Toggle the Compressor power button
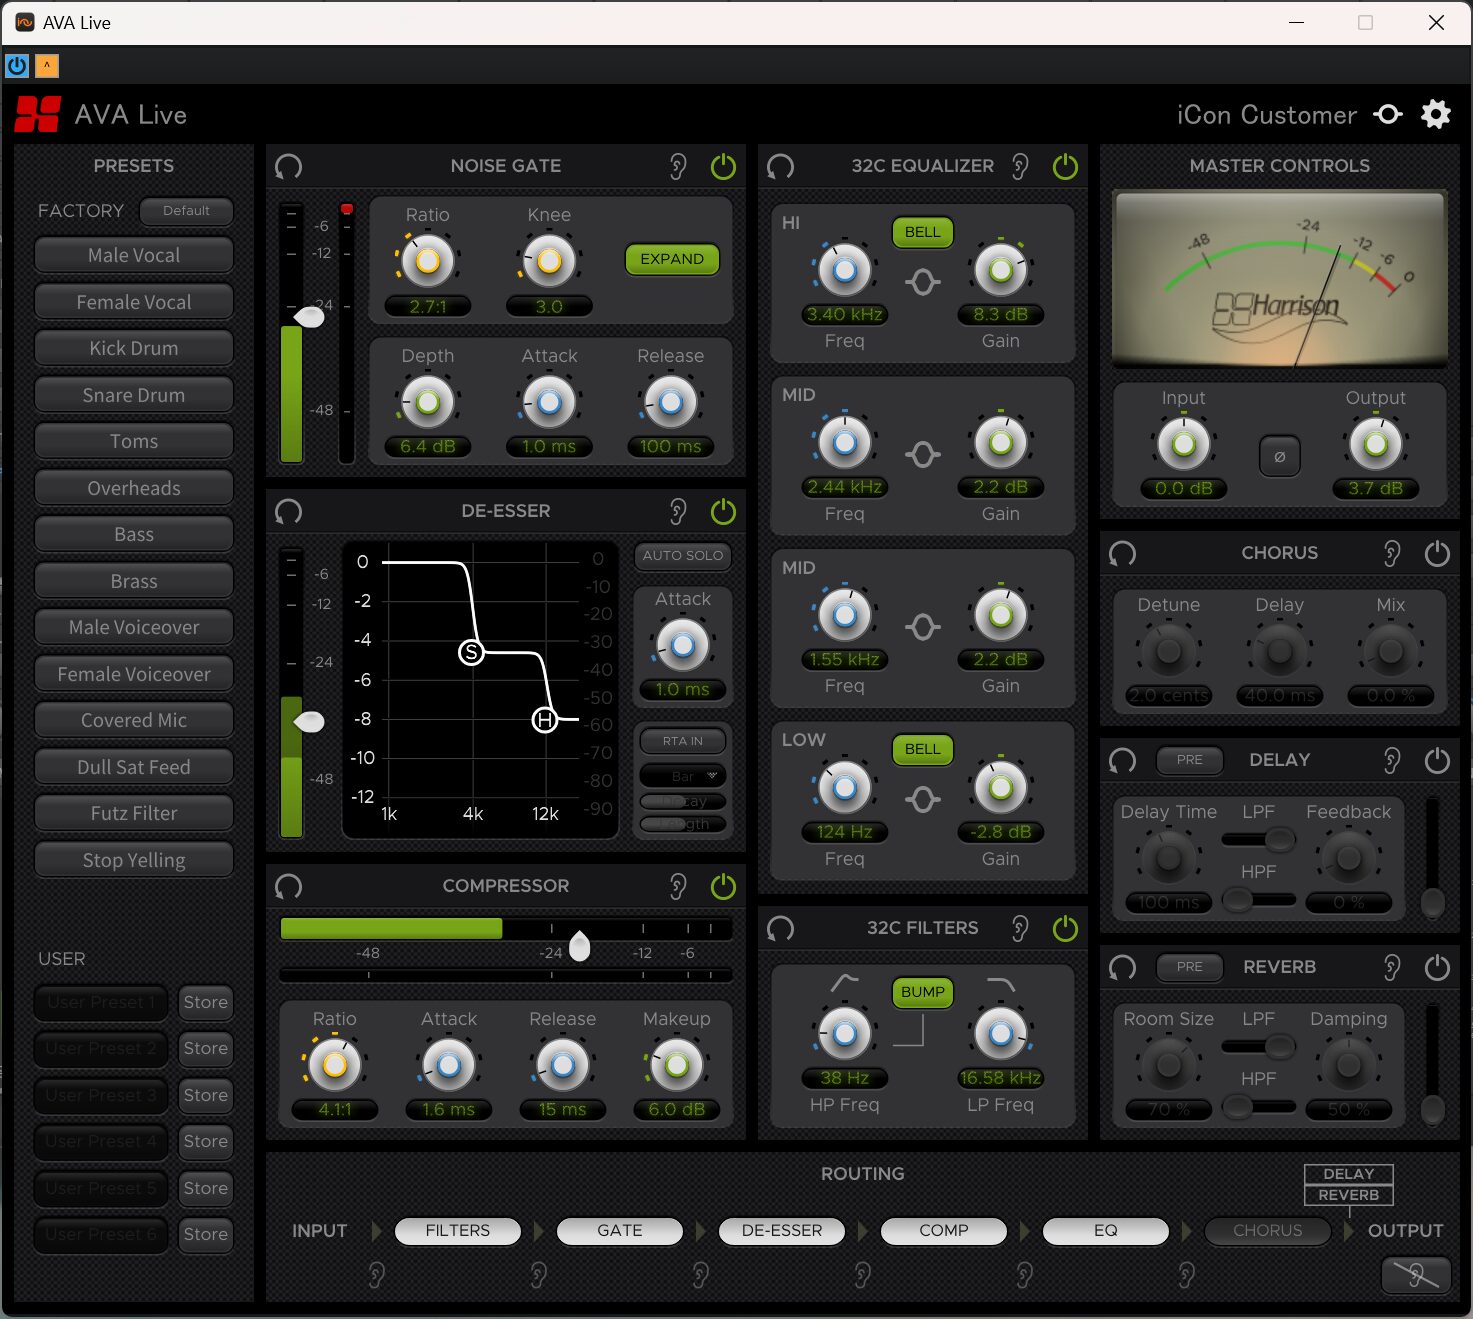The image size is (1473, 1319). tap(723, 886)
